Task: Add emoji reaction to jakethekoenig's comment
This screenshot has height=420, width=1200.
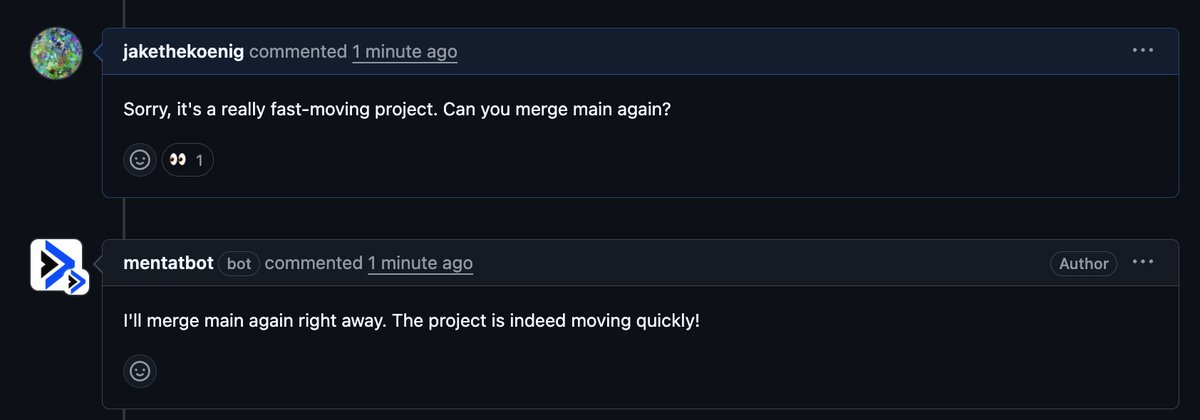Action: click(x=140, y=160)
